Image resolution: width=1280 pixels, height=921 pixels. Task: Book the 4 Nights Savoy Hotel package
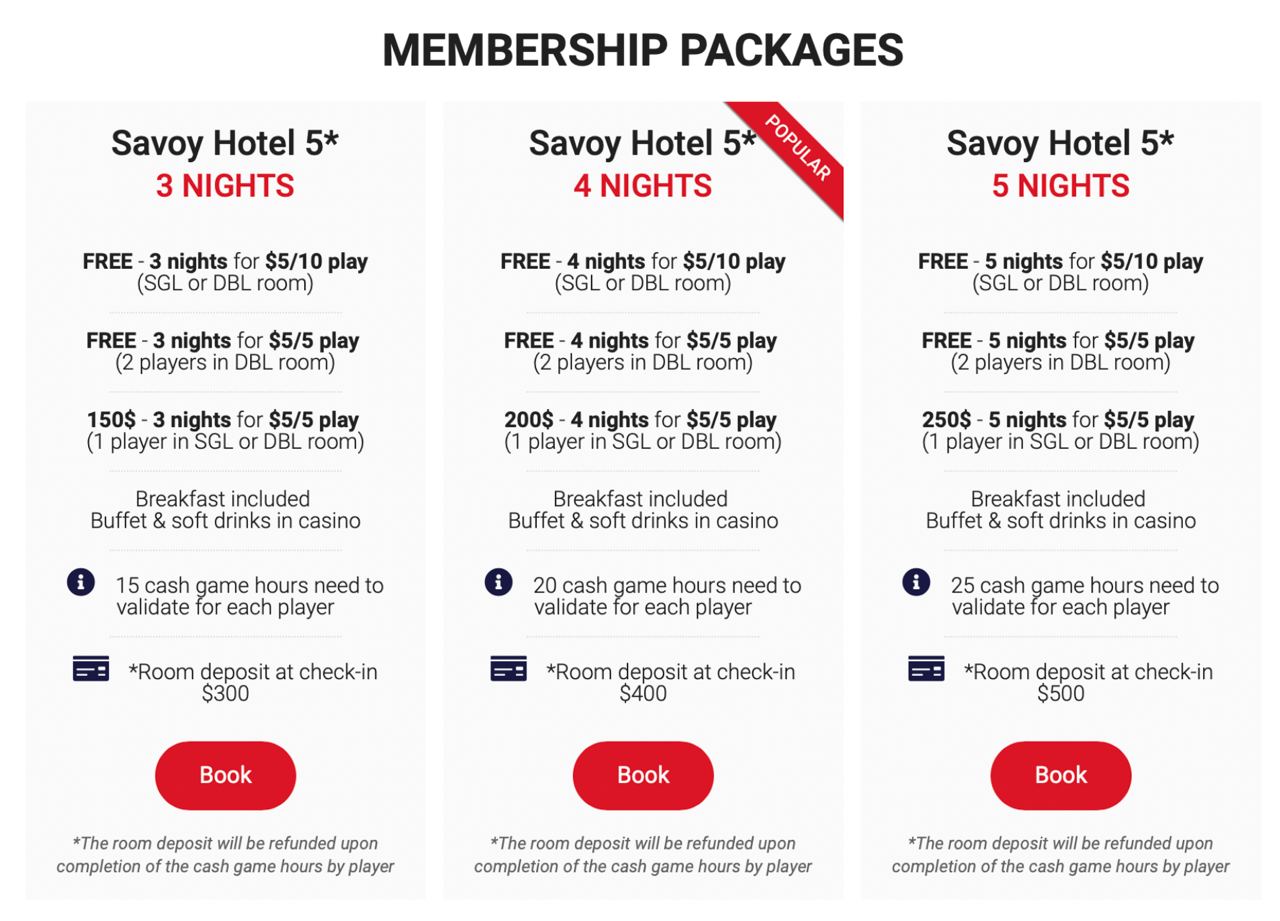coord(643,775)
